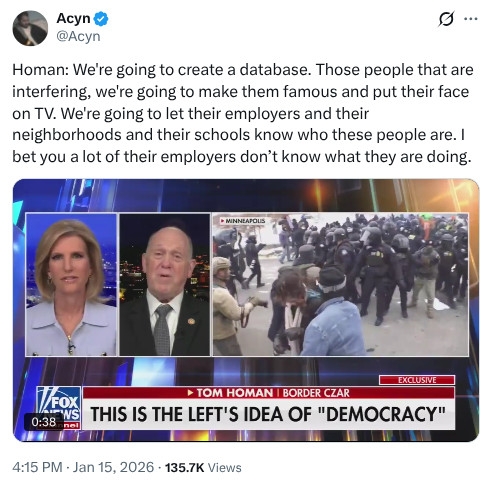Click the red EXCLUSIVE tag in the video
This screenshot has width=484, height=489.
417,380
